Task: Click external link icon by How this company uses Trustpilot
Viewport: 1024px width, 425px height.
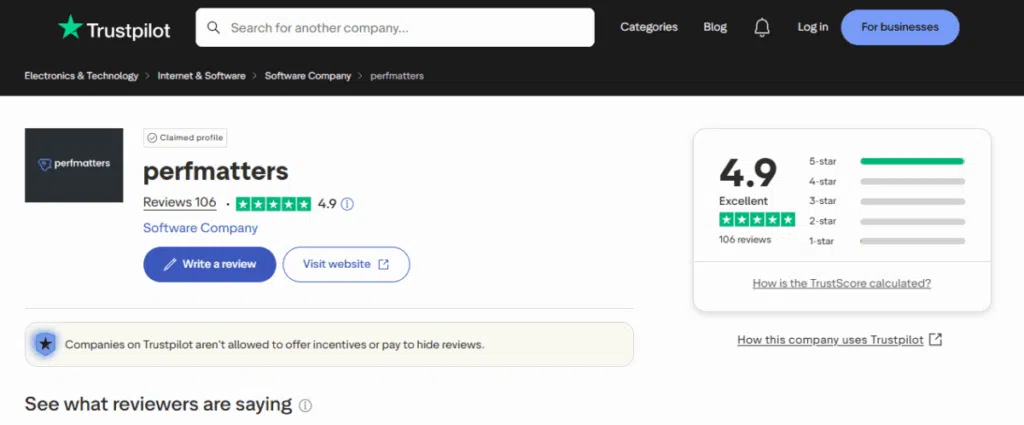Action: pos(936,339)
